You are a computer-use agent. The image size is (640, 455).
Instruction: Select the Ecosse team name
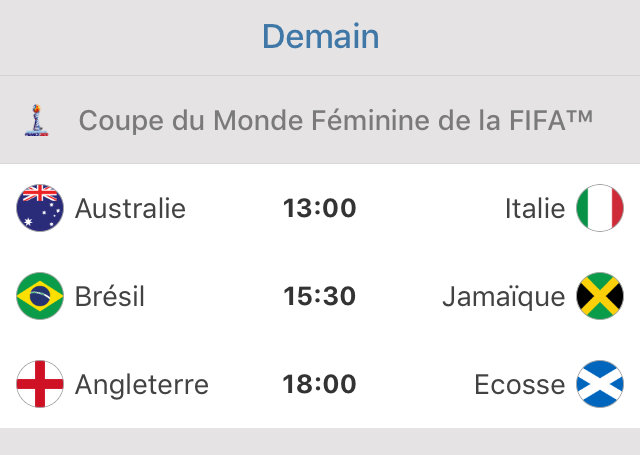(520, 384)
